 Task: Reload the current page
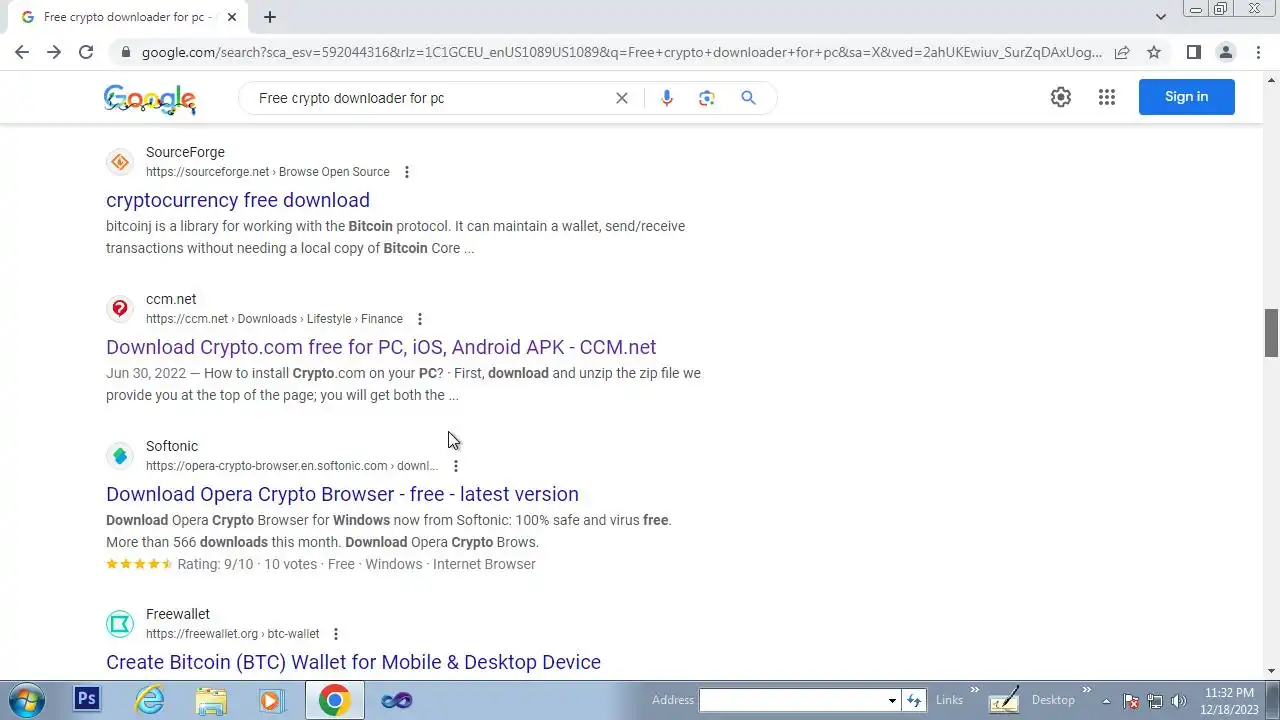point(86,52)
